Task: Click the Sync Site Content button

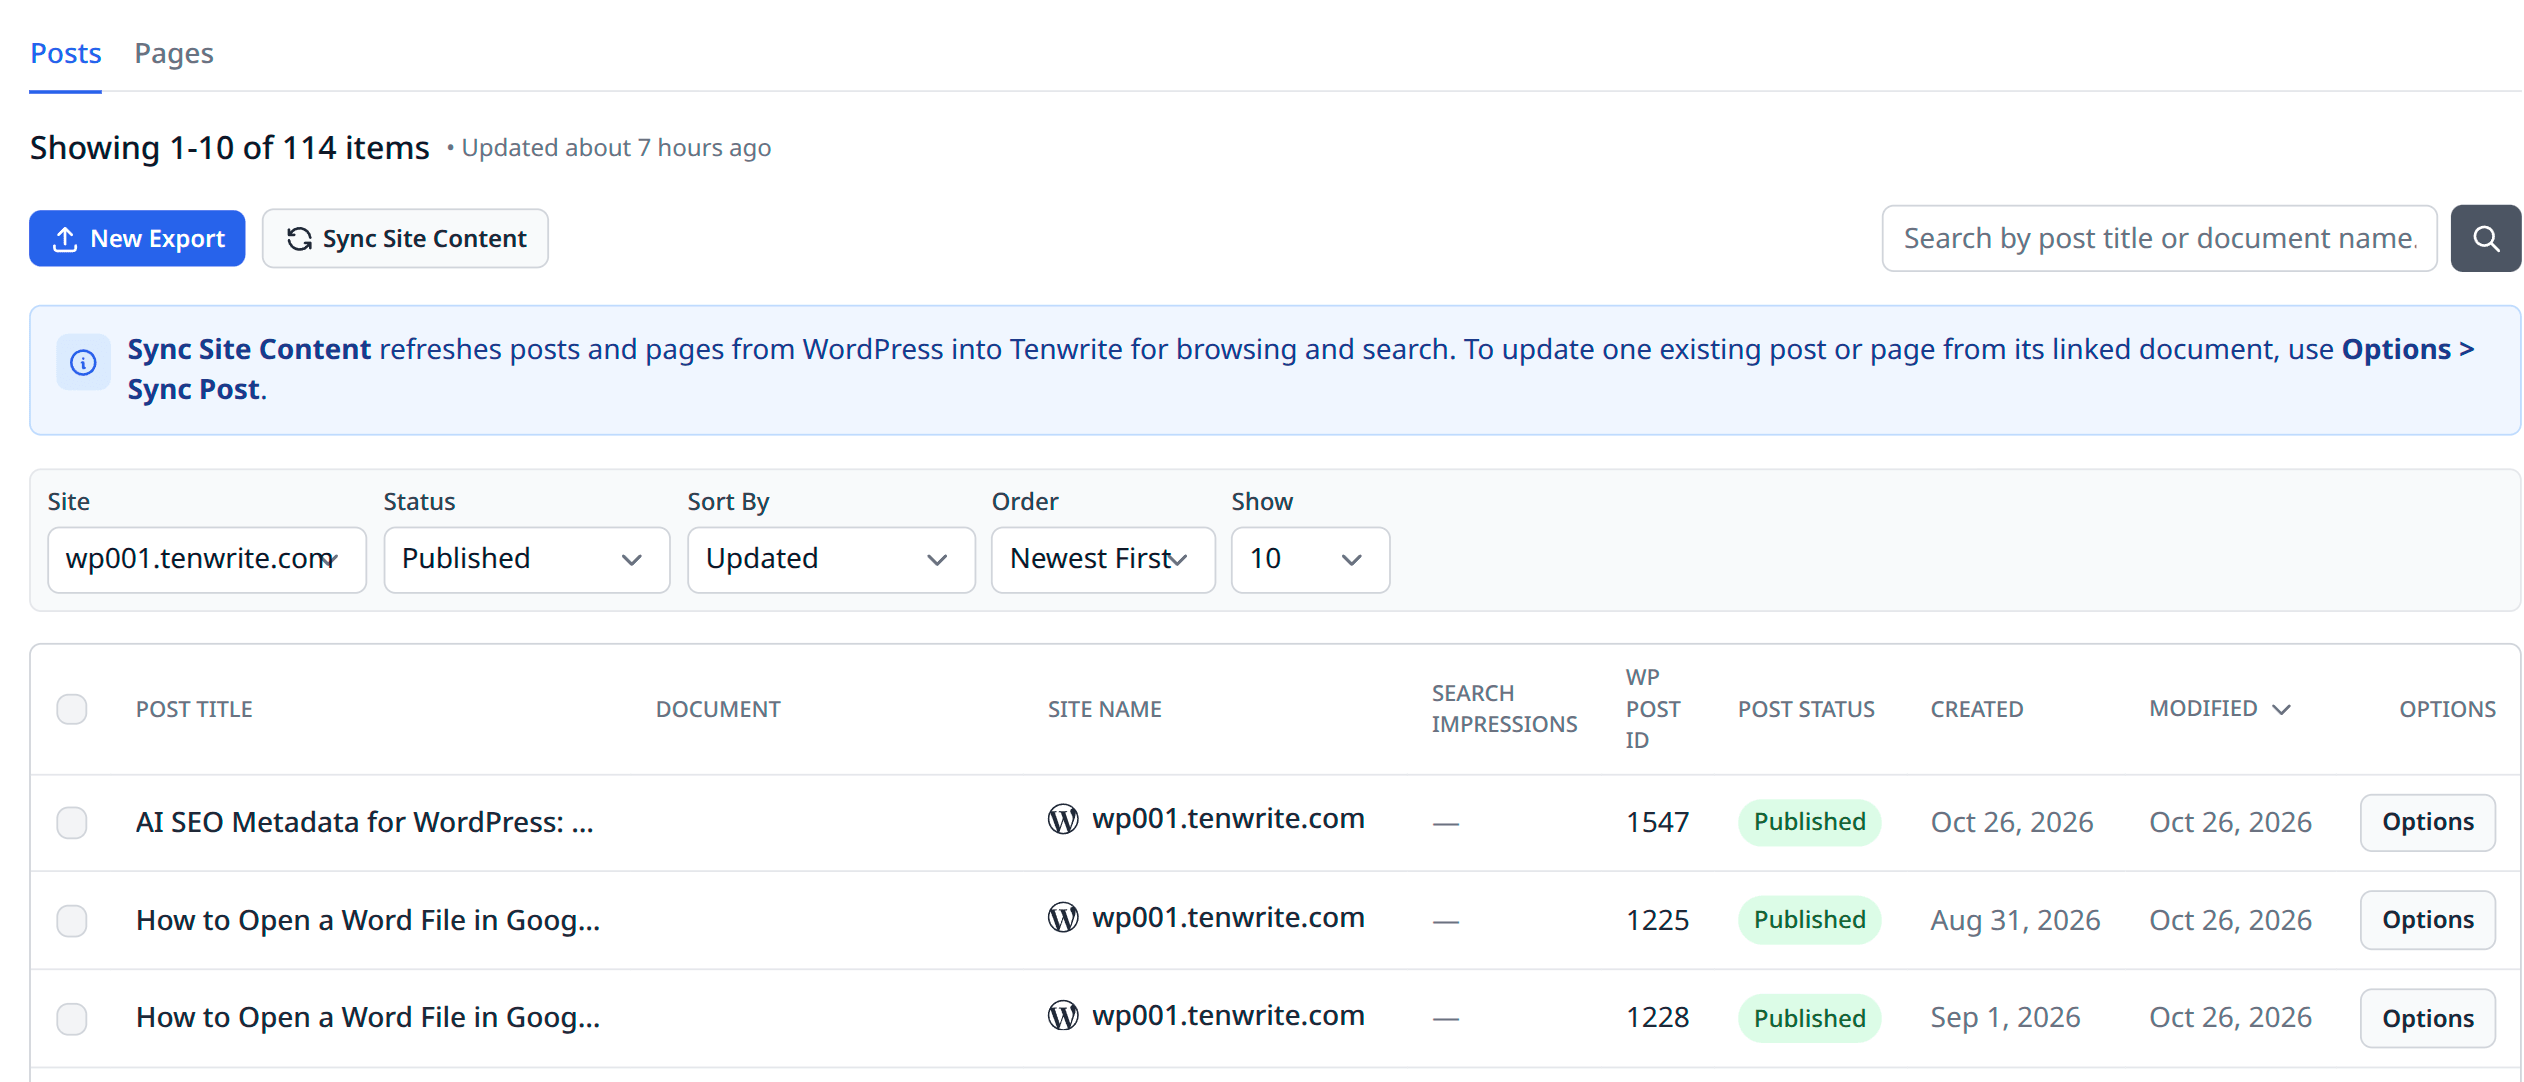Action: coord(405,238)
